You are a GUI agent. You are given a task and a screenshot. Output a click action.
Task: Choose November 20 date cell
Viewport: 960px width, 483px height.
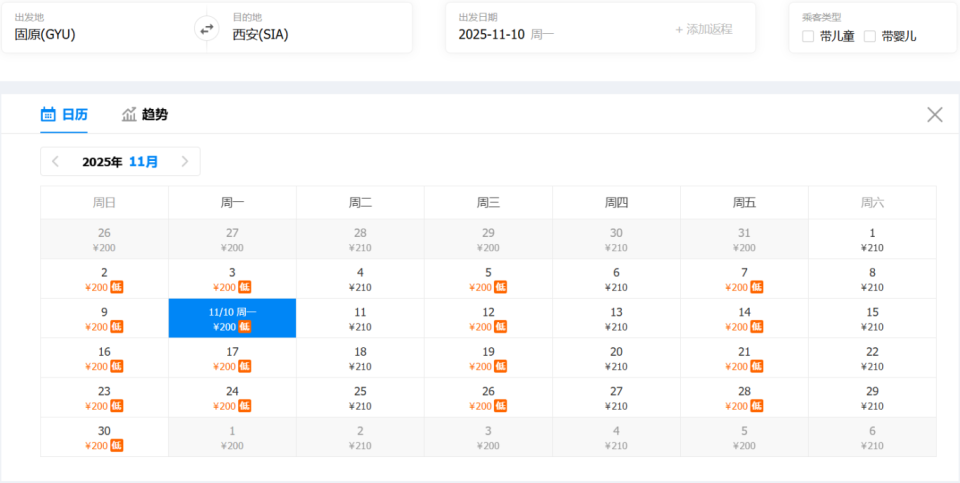tap(617, 358)
